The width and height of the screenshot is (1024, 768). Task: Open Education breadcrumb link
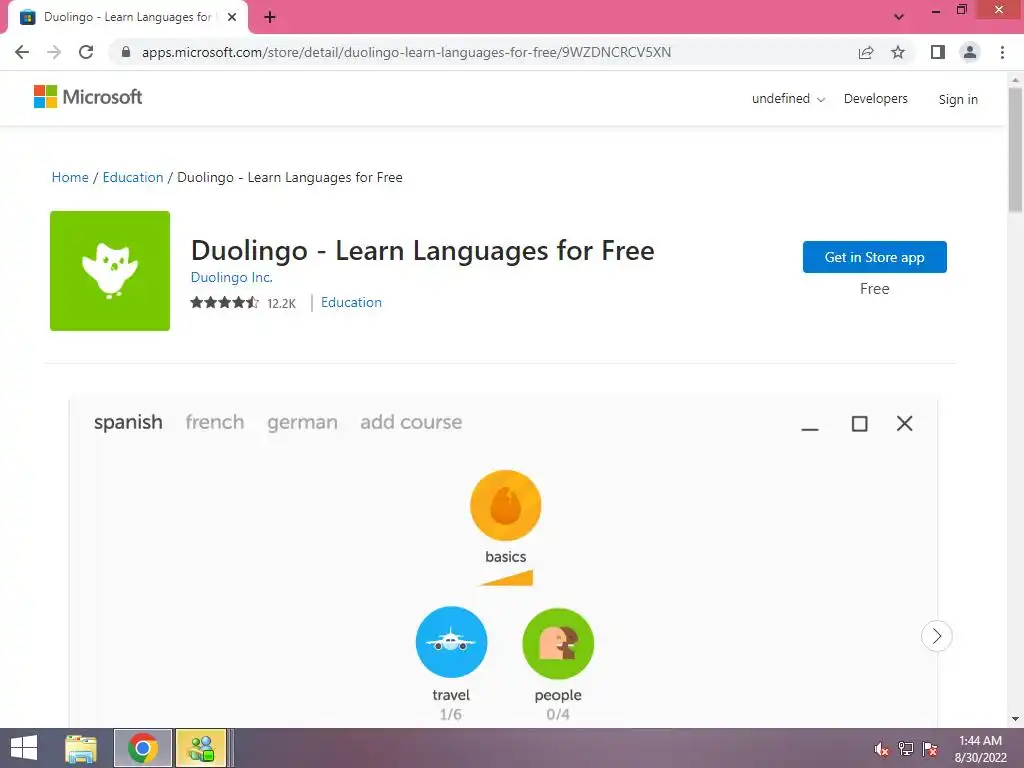133,177
